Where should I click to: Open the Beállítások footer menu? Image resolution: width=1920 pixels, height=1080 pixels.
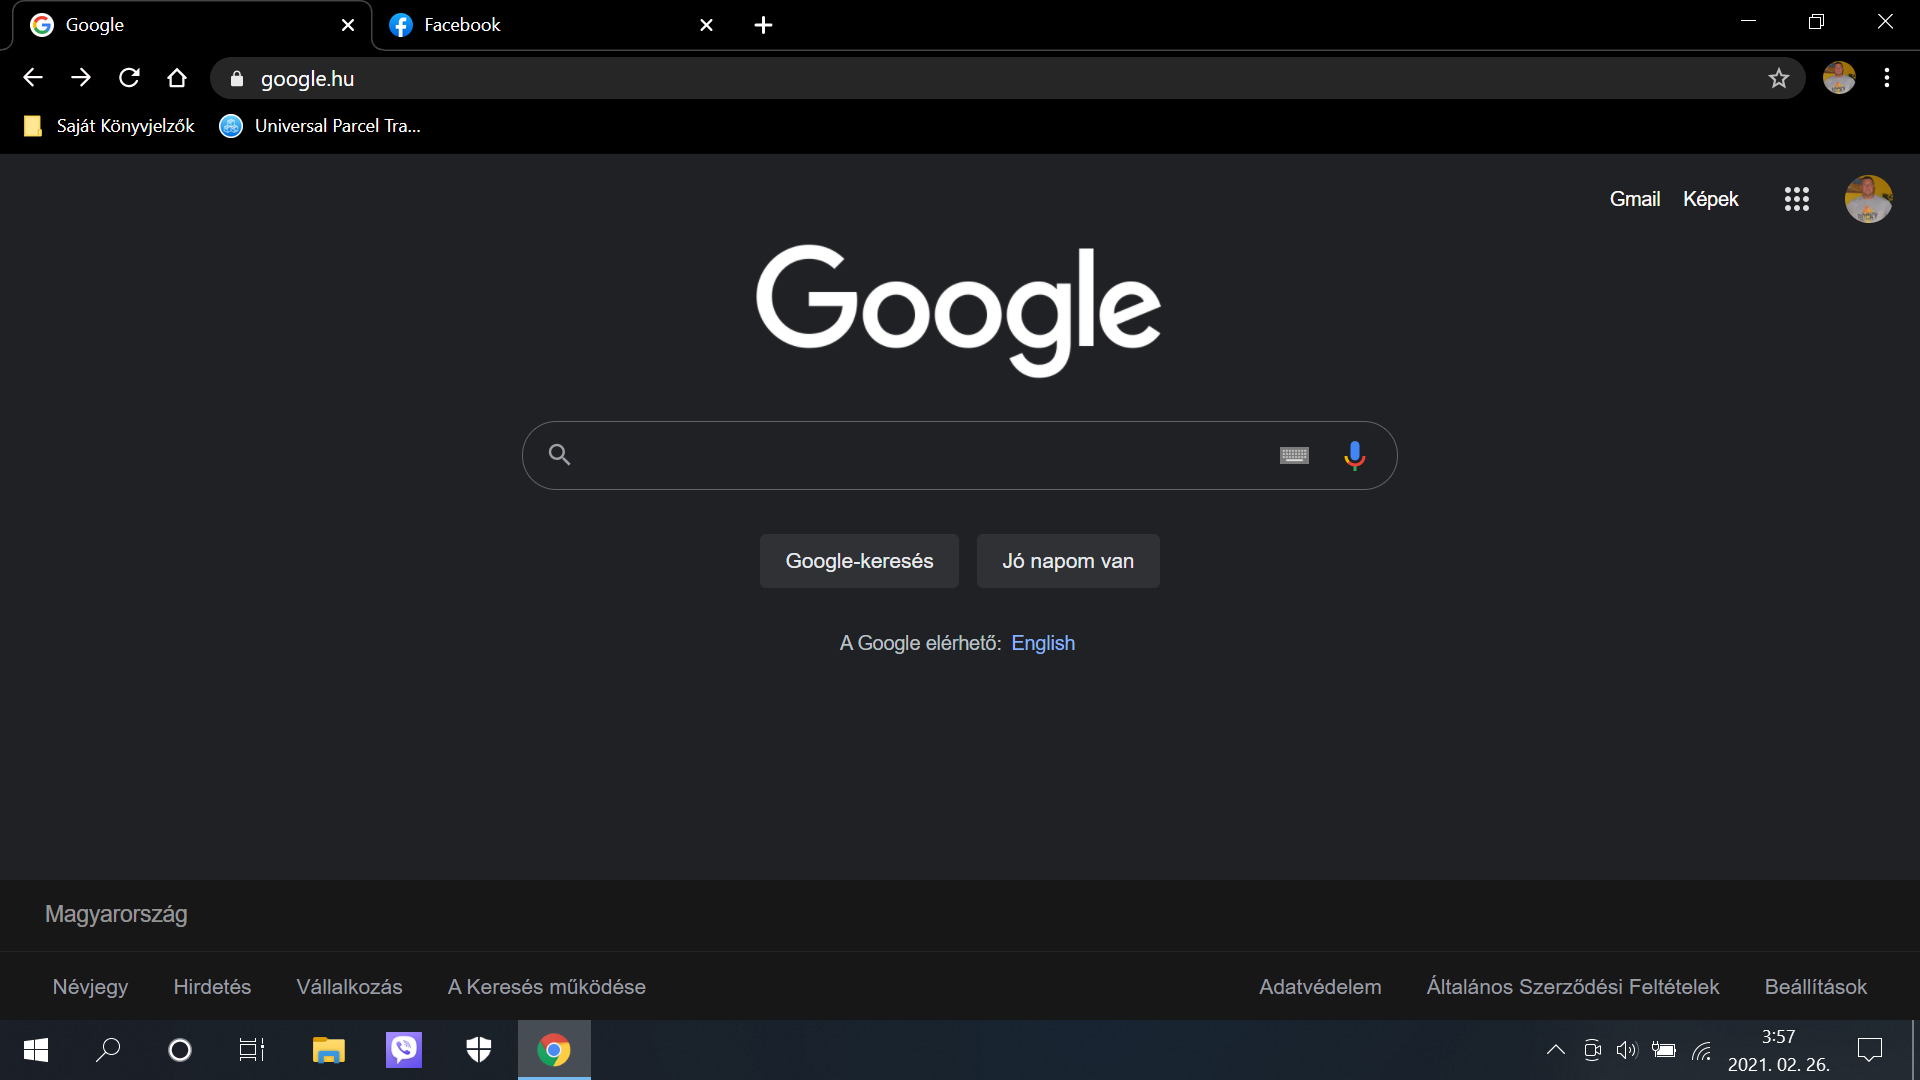pyautogui.click(x=1815, y=987)
